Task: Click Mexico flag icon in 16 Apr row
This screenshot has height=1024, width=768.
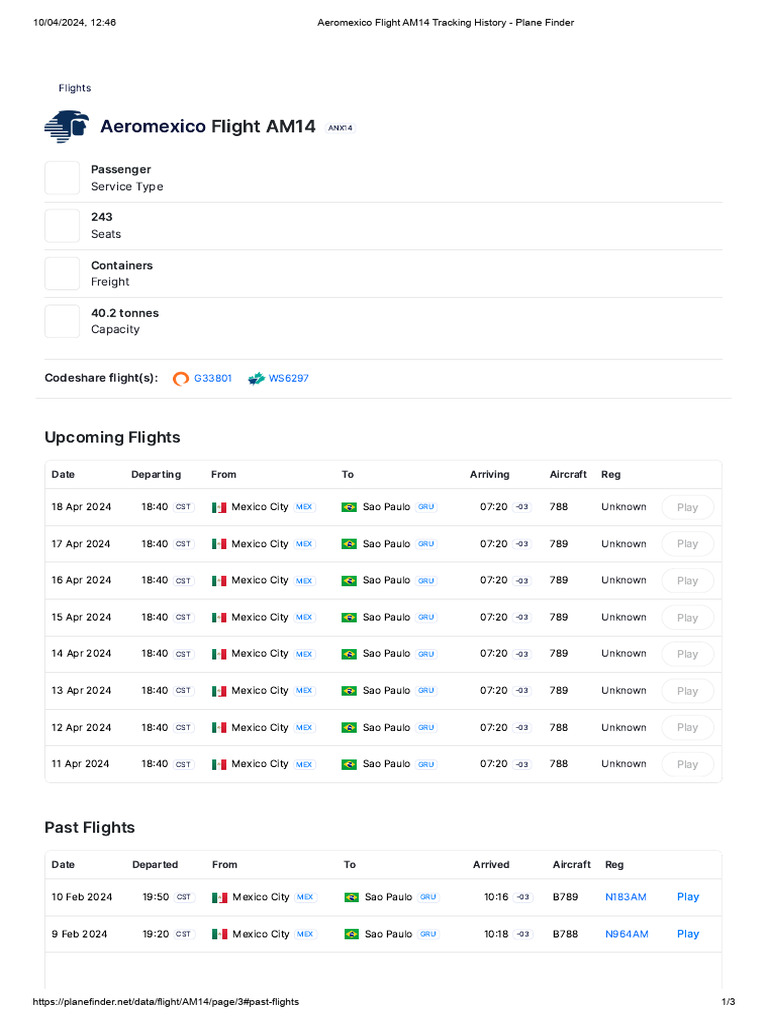Action: pyautogui.click(x=219, y=581)
